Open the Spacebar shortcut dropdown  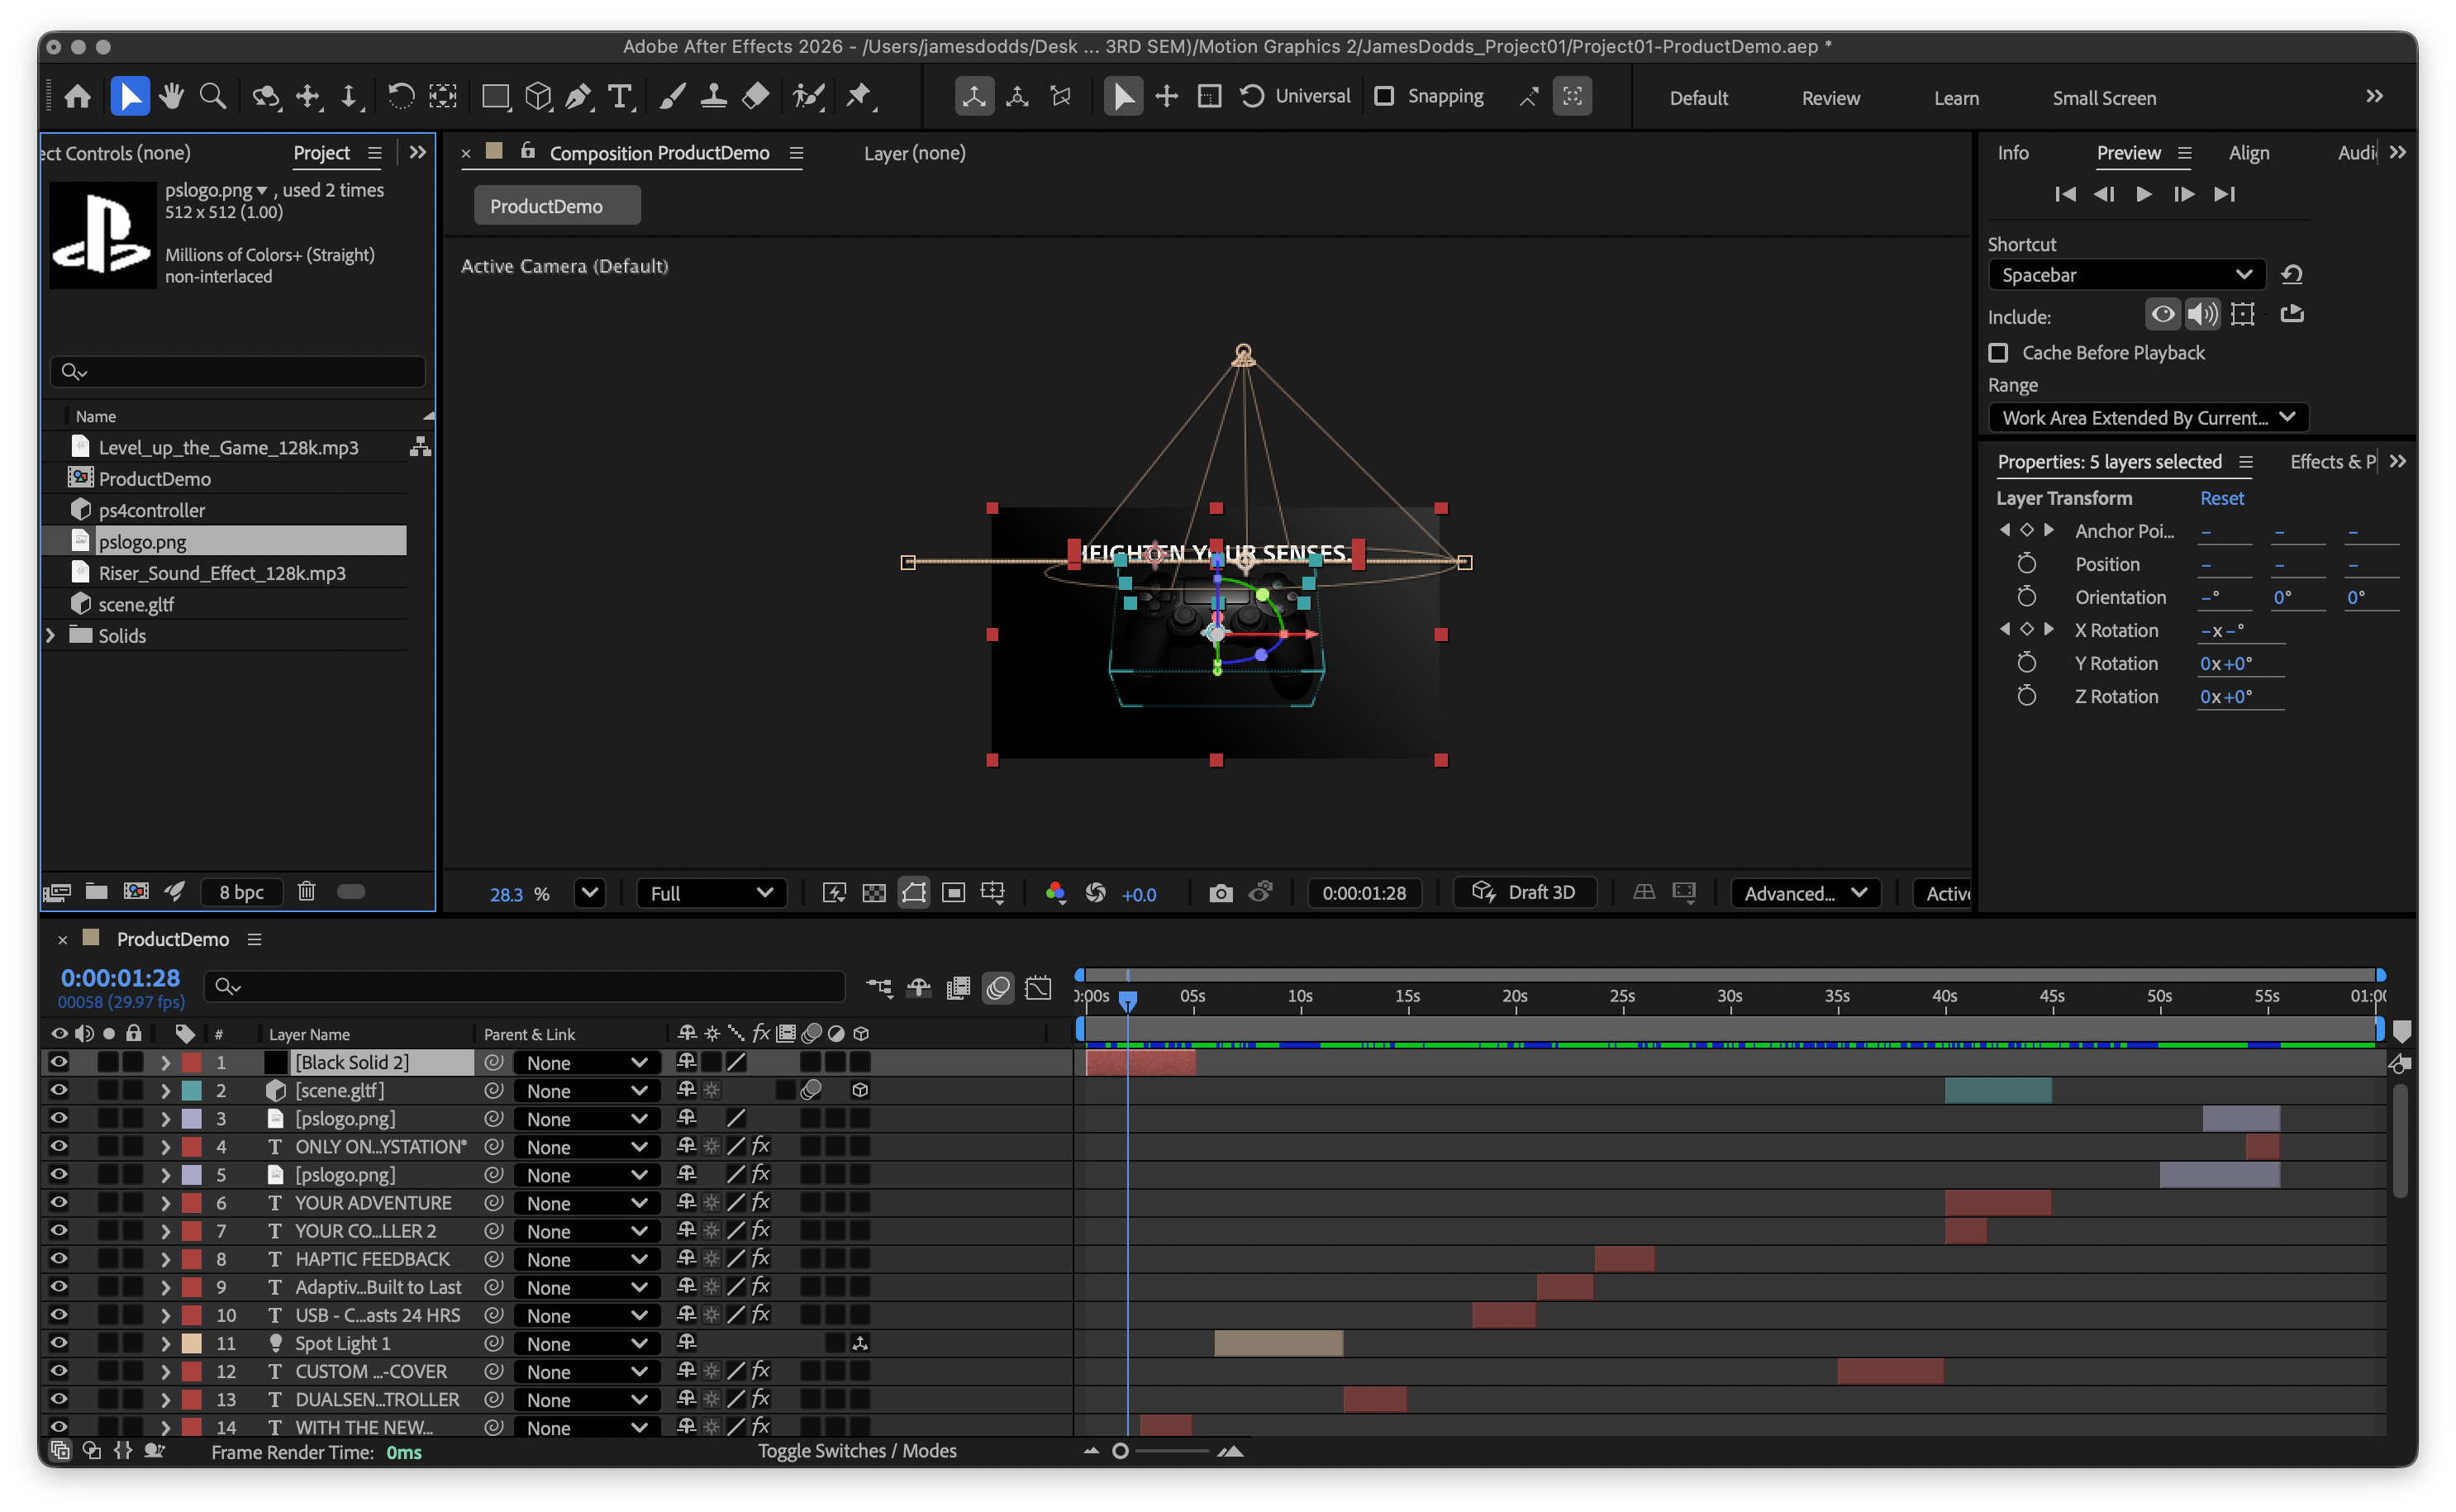point(2126,275)
